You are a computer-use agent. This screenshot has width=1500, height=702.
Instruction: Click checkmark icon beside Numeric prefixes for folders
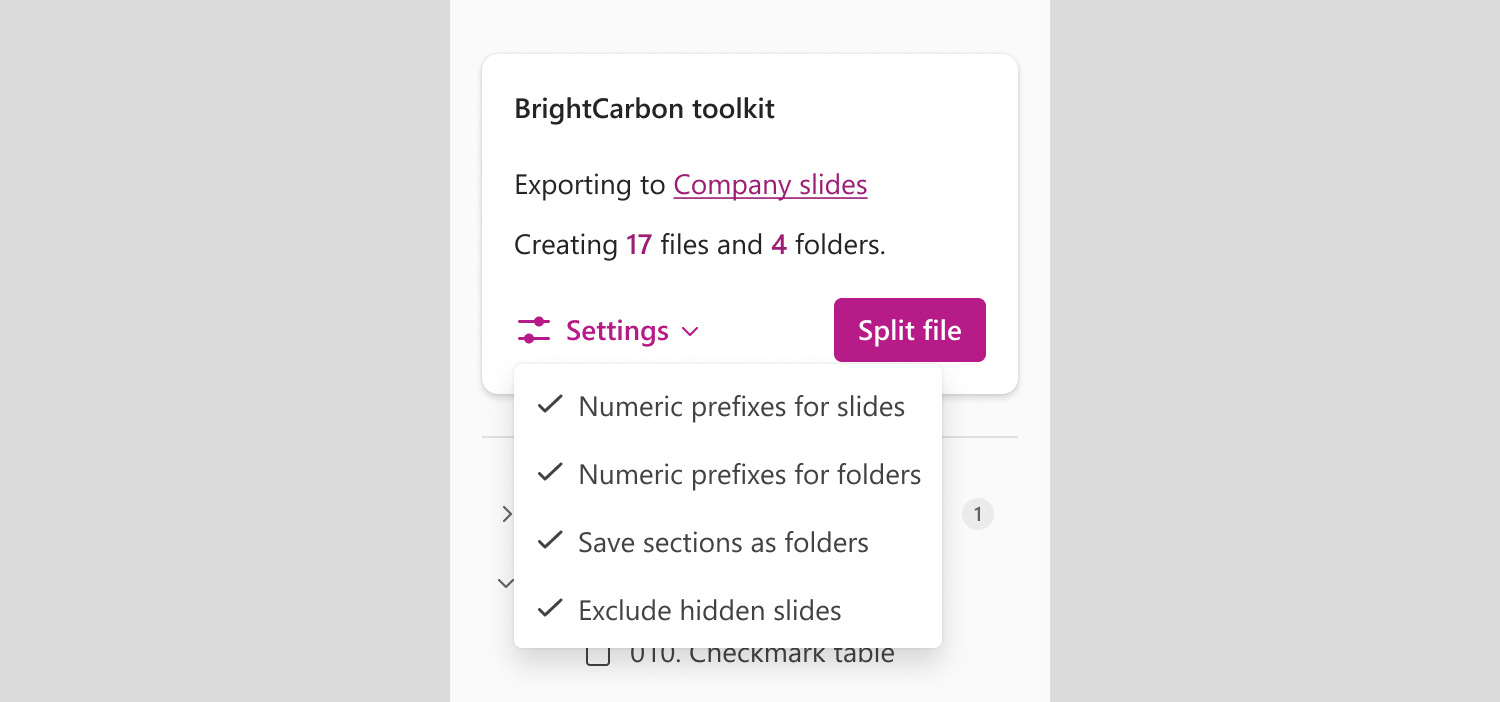coord(550,472)
